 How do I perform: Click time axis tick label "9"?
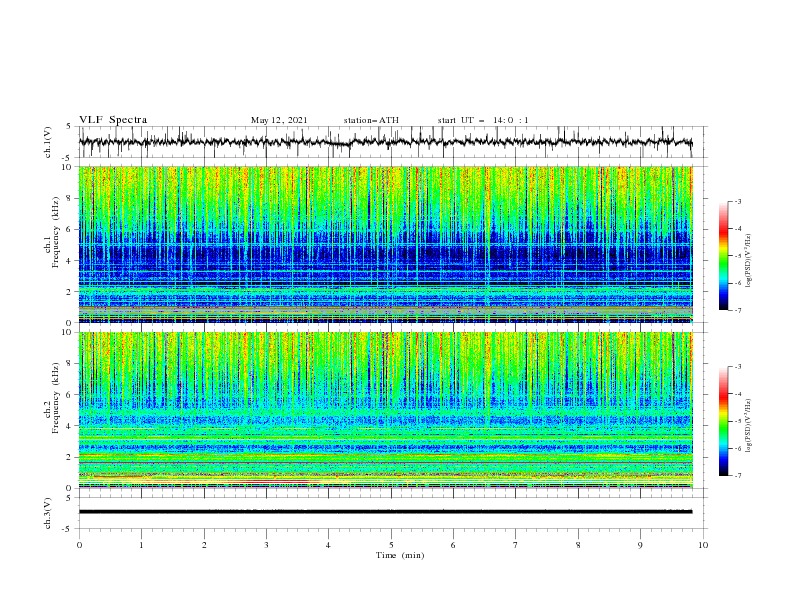click(640, 545)
